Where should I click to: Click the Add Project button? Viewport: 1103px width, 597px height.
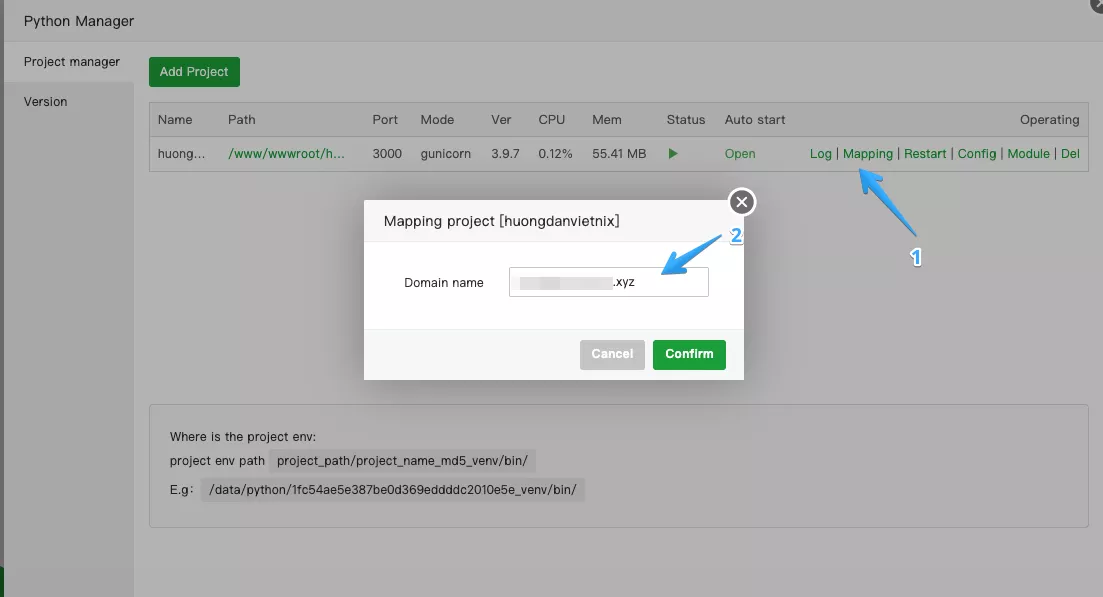194,71
